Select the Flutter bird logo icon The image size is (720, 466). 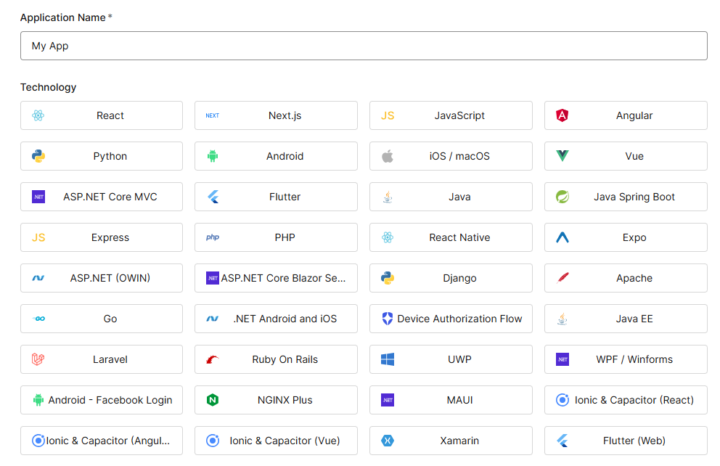[x=213, y=197]
